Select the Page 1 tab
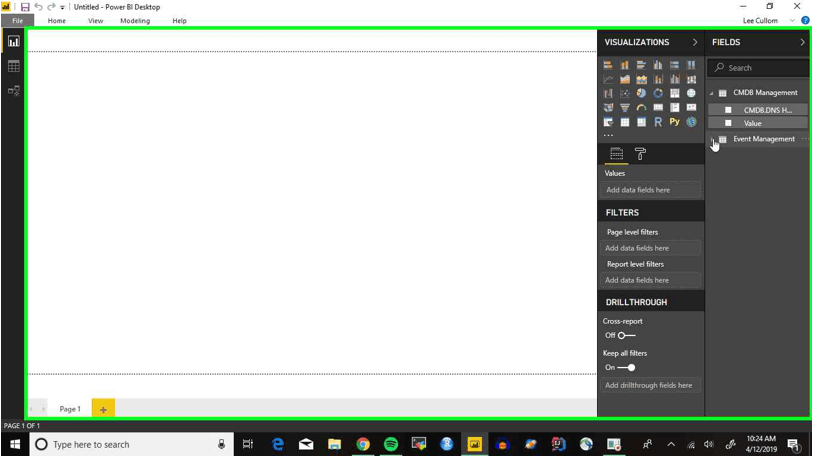Viewport: 813px width, 456px height. [70, 409]
